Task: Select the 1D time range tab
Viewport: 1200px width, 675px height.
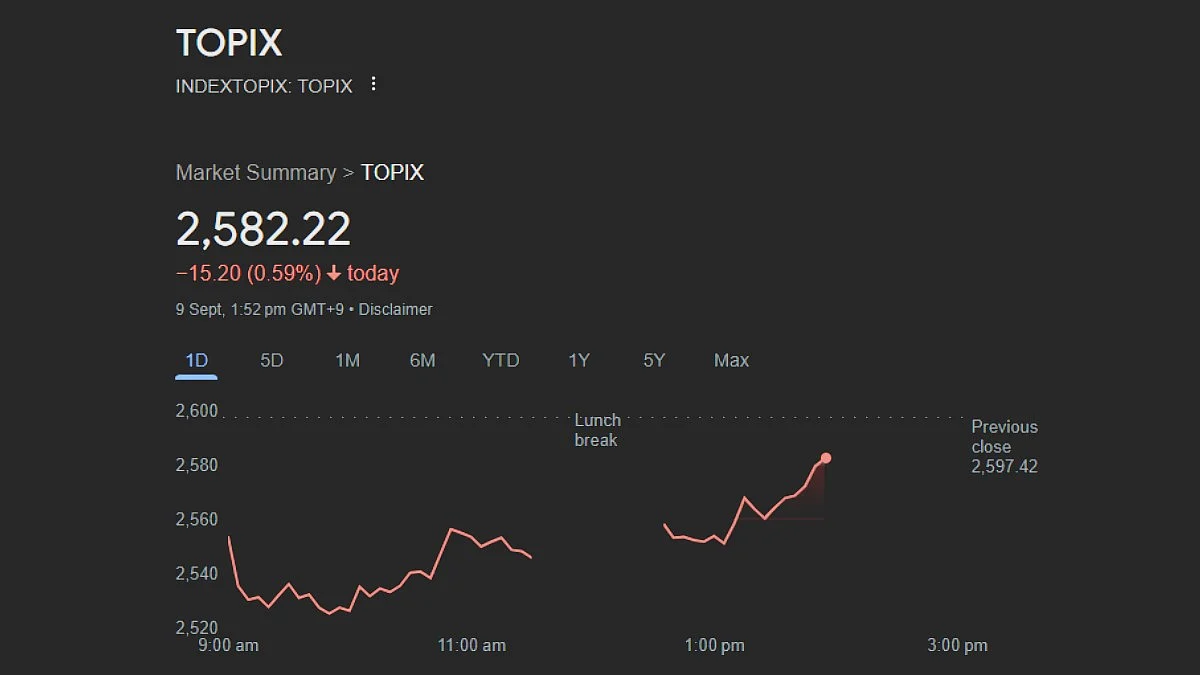Action: tap(197, 360)
